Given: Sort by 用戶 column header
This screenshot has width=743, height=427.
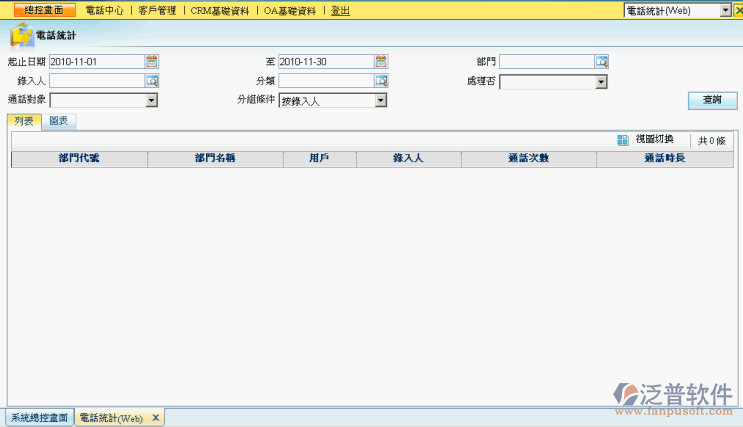Looking at the screenshot, I should coord(319,158).
